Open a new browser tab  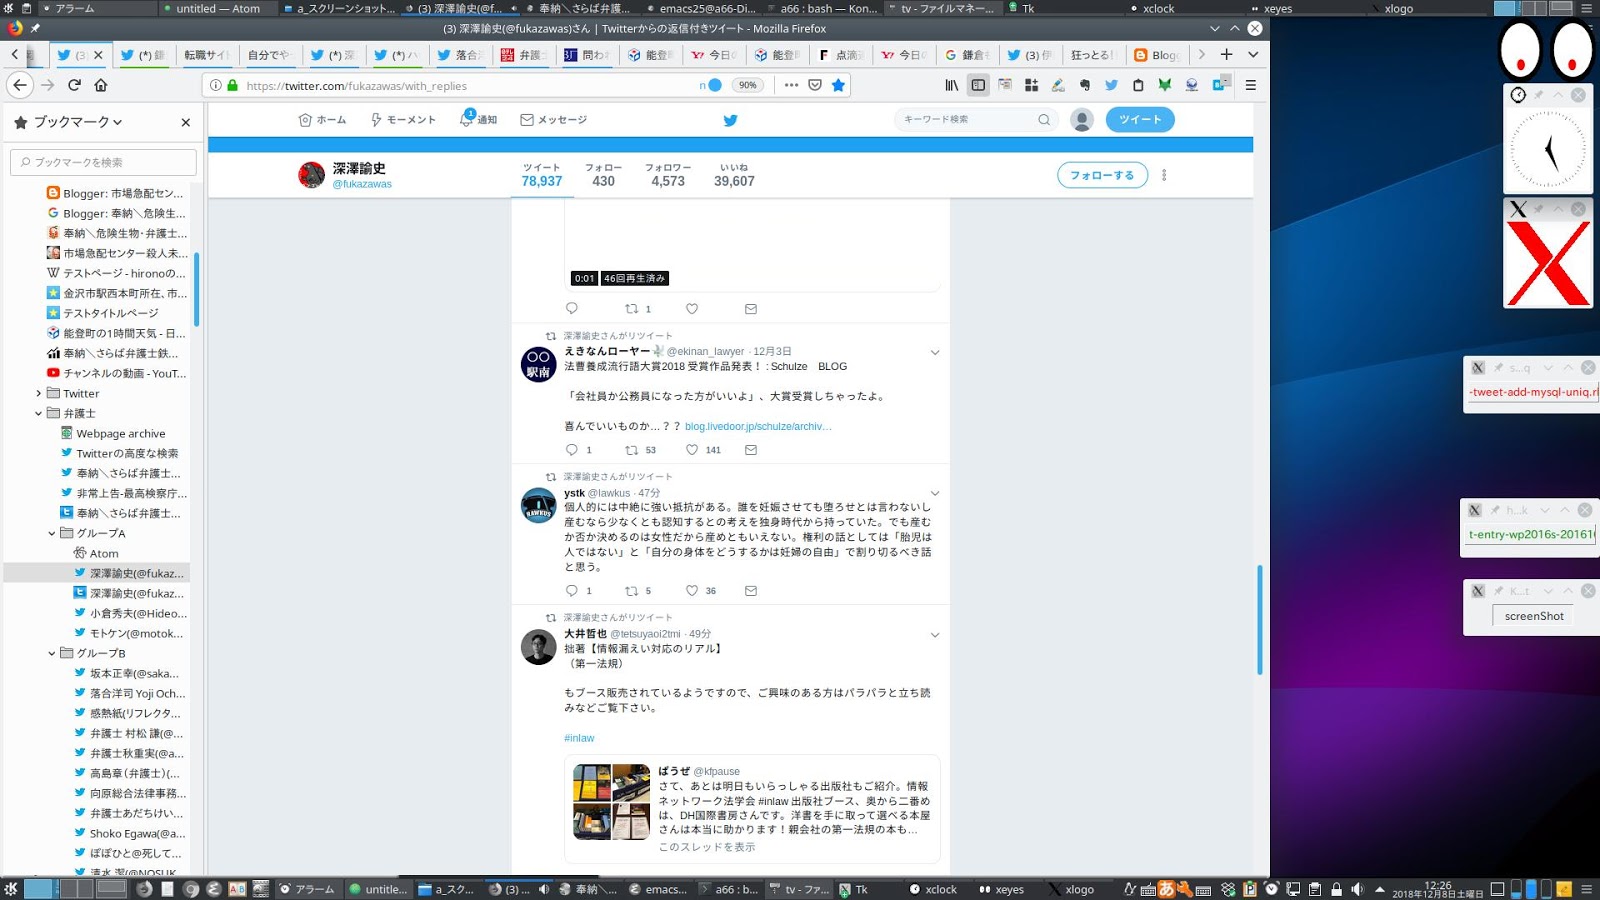[x=1226, y=54]
